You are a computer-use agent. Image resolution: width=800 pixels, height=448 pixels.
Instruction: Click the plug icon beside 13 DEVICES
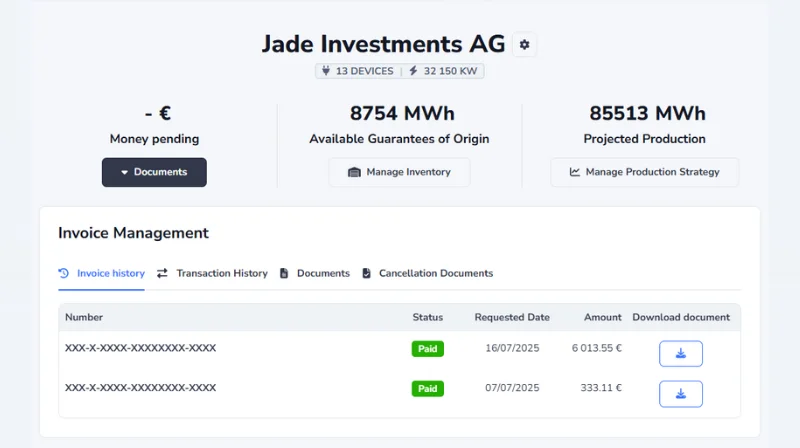point(326,71)
